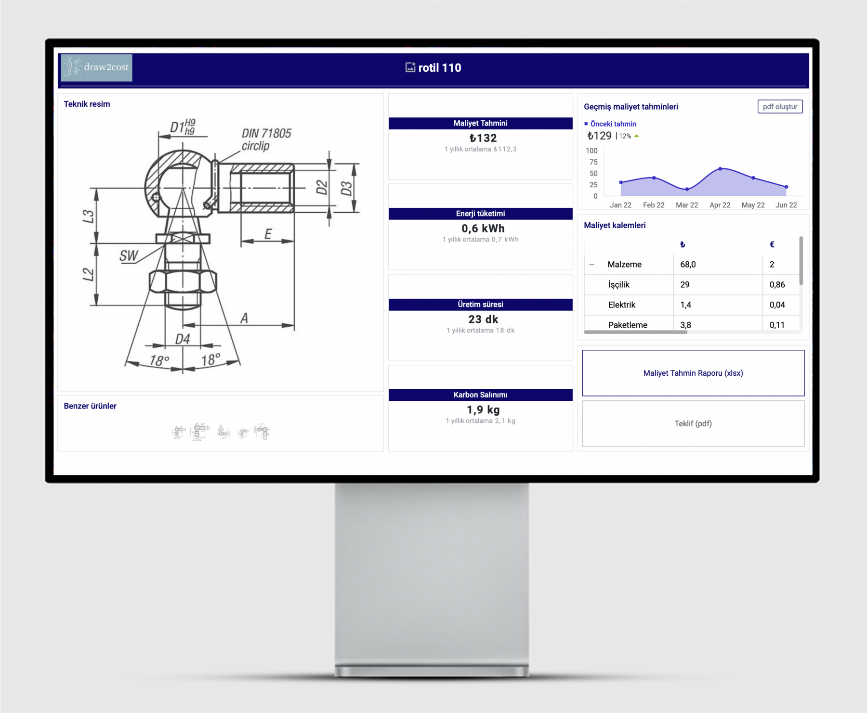
Task: Click the pdf oluştur button
Action: (x=780, y=107)
